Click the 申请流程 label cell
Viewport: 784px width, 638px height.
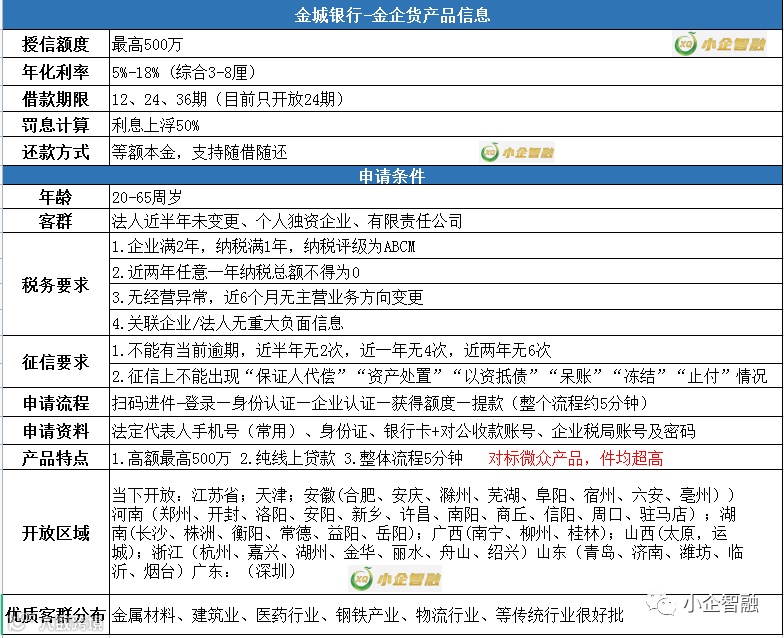click(x=56, y=402)
